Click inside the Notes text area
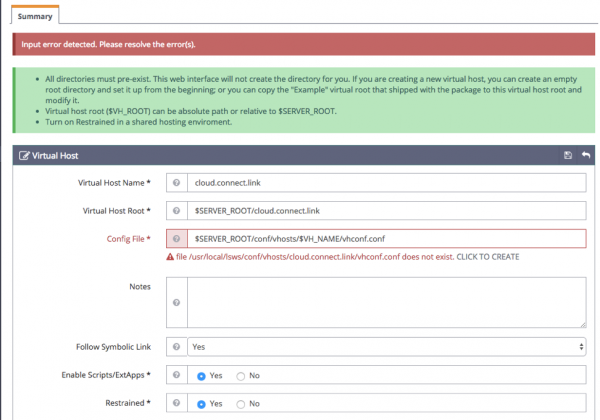 386,302
